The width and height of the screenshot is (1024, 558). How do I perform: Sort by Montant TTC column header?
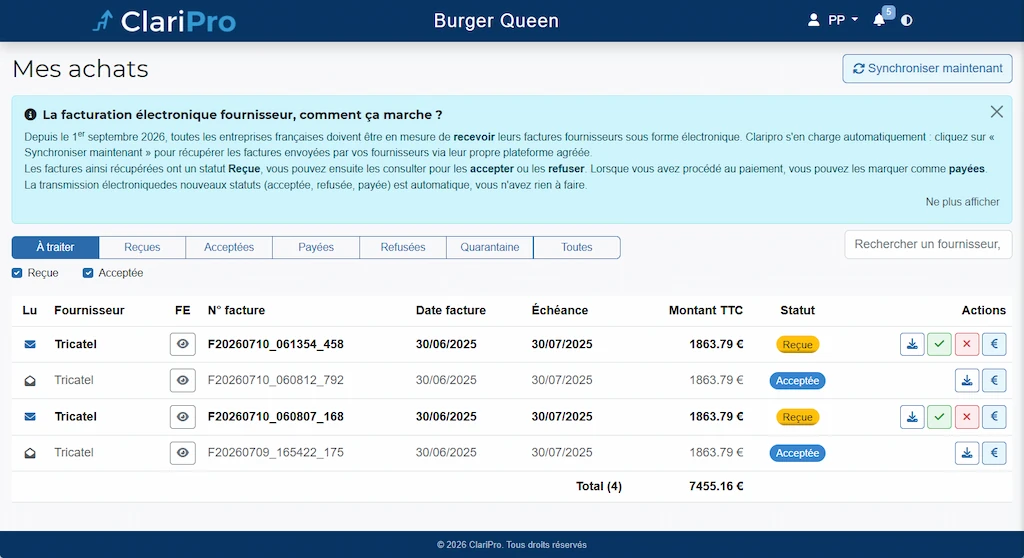(x=706, y=310)
